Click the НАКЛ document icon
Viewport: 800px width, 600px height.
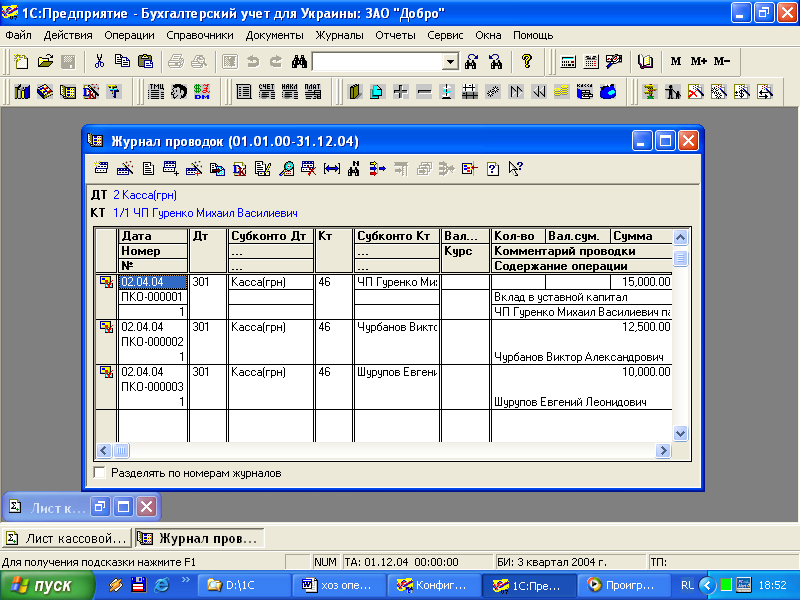pyautogui.click(x=289, y=92)
